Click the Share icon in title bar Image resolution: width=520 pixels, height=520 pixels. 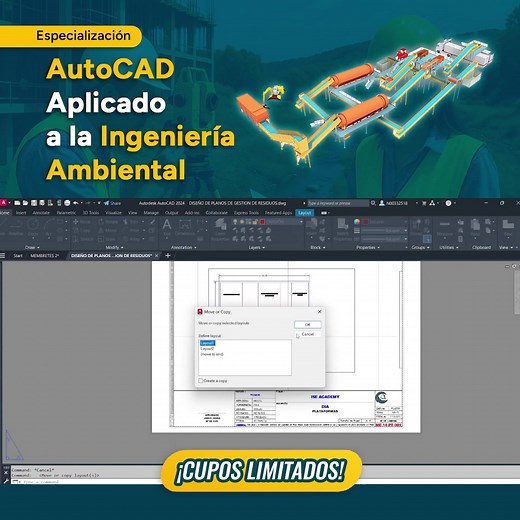click(x=112, y=203)
